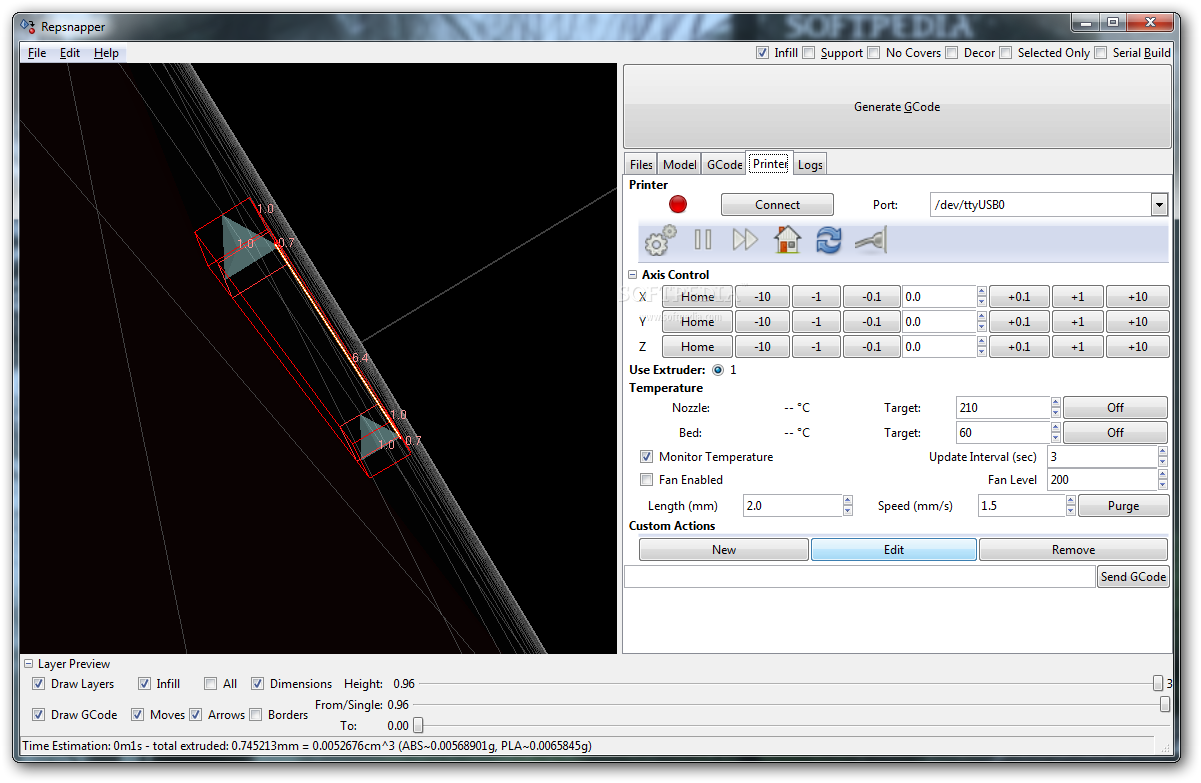Collapse the Axis Control section
The image size is (1201, 783).
(633, 274)
